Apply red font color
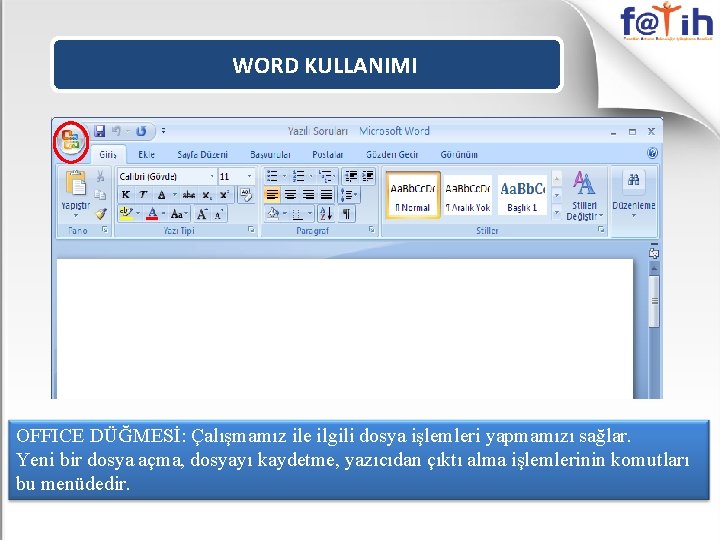The width and height of the screenshot is (720, 540). coord(152,214)
